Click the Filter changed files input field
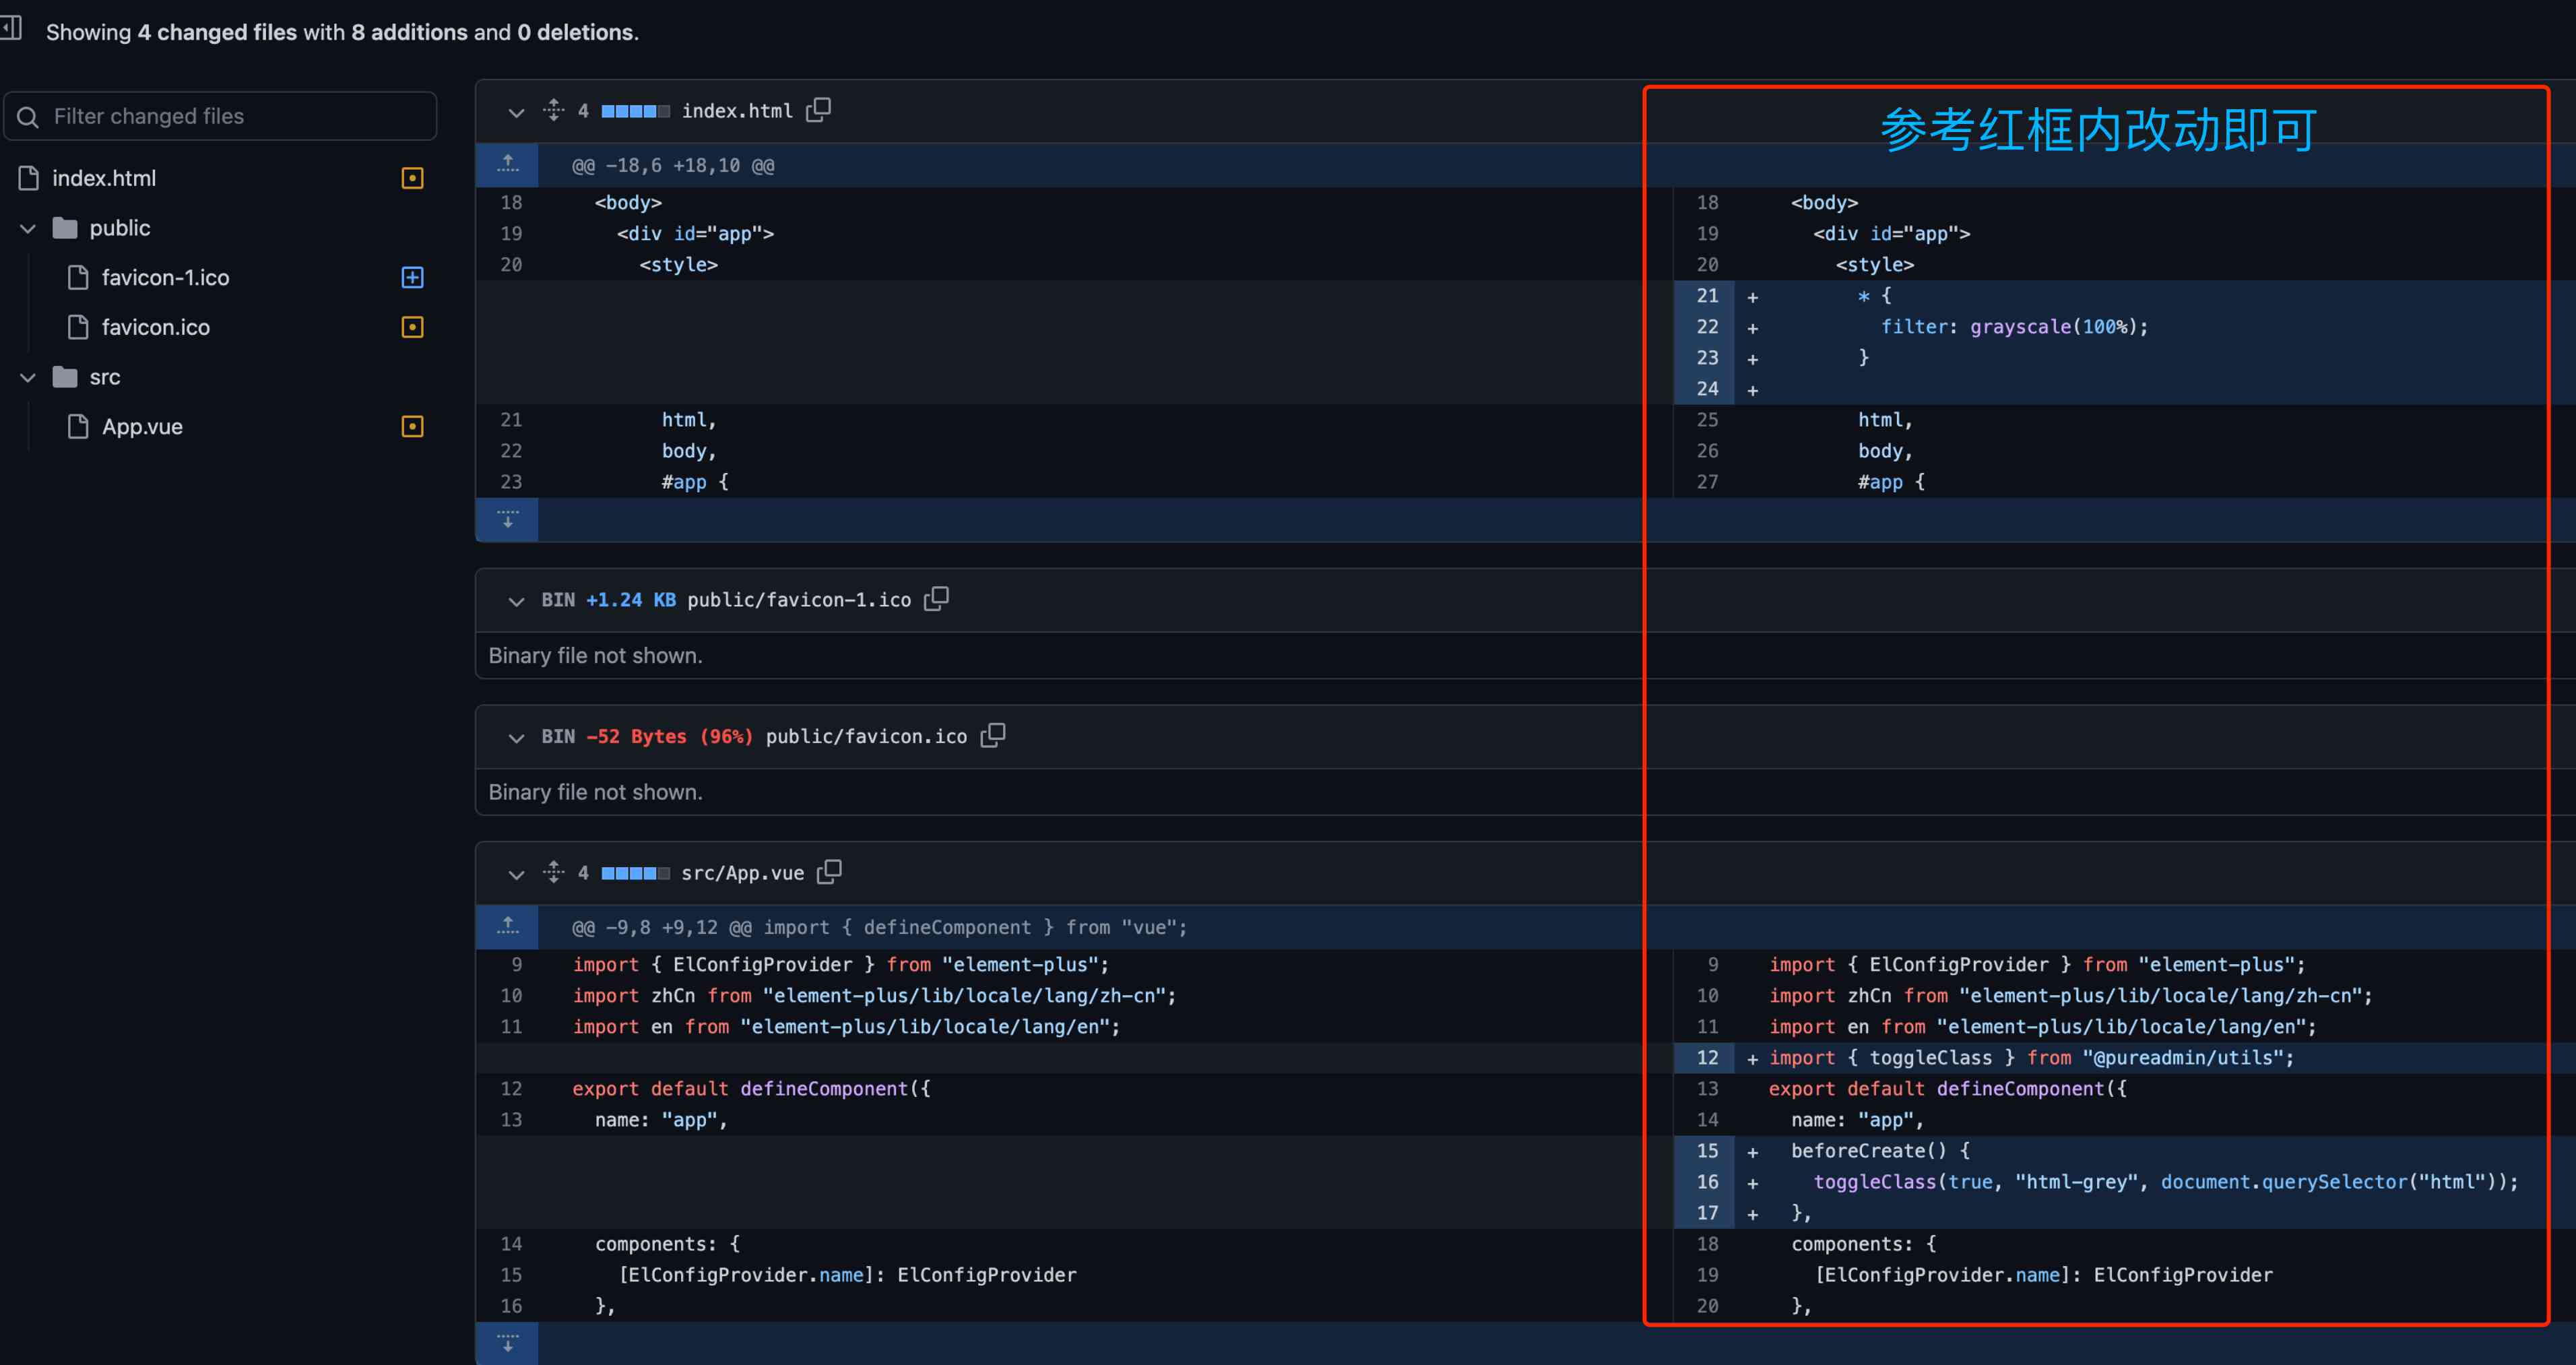The height and width of the screenshot is (1365, 2576). (223, 116)
